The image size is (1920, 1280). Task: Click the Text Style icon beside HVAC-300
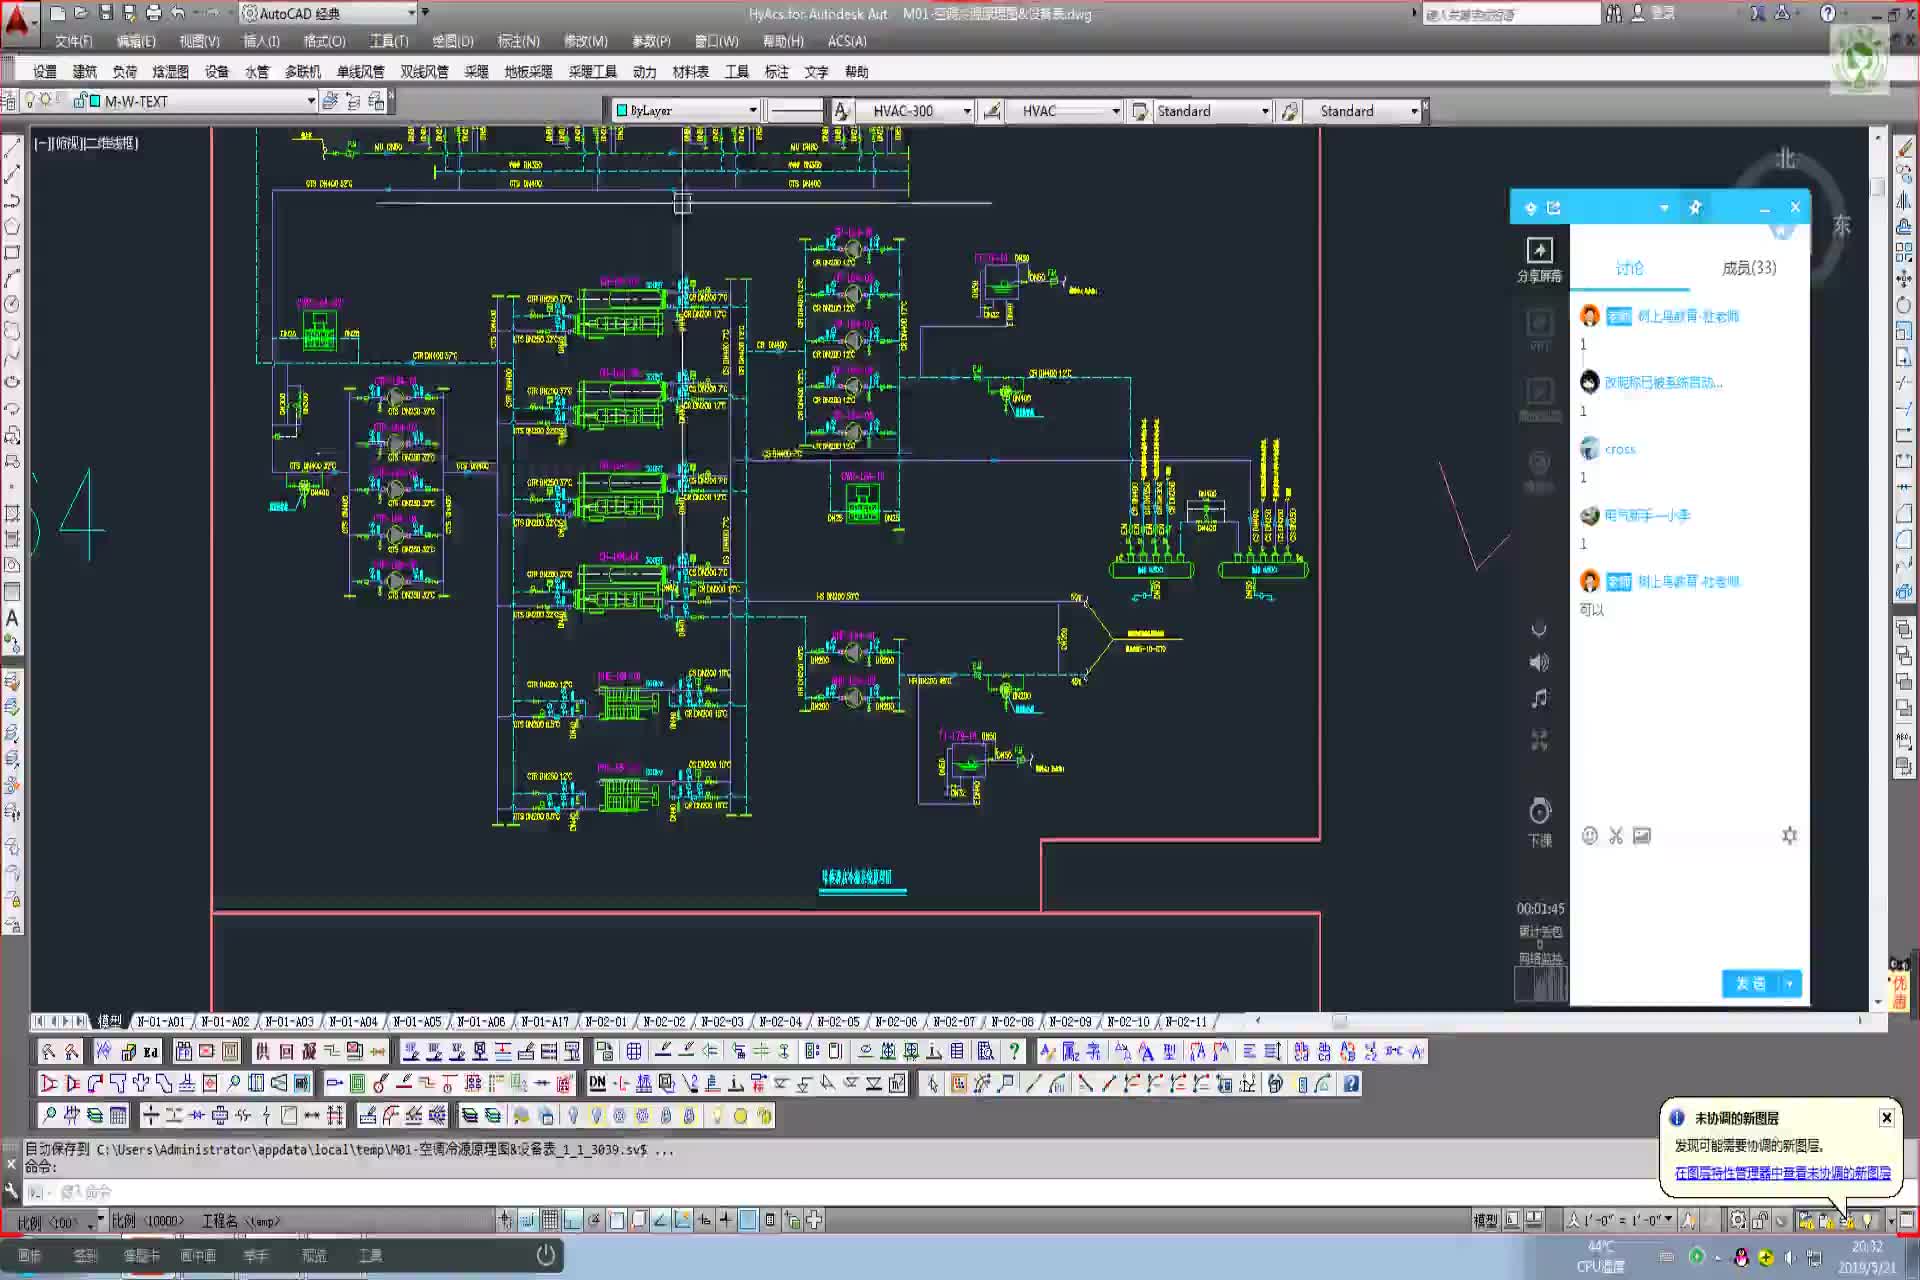(x=842, y=111)
